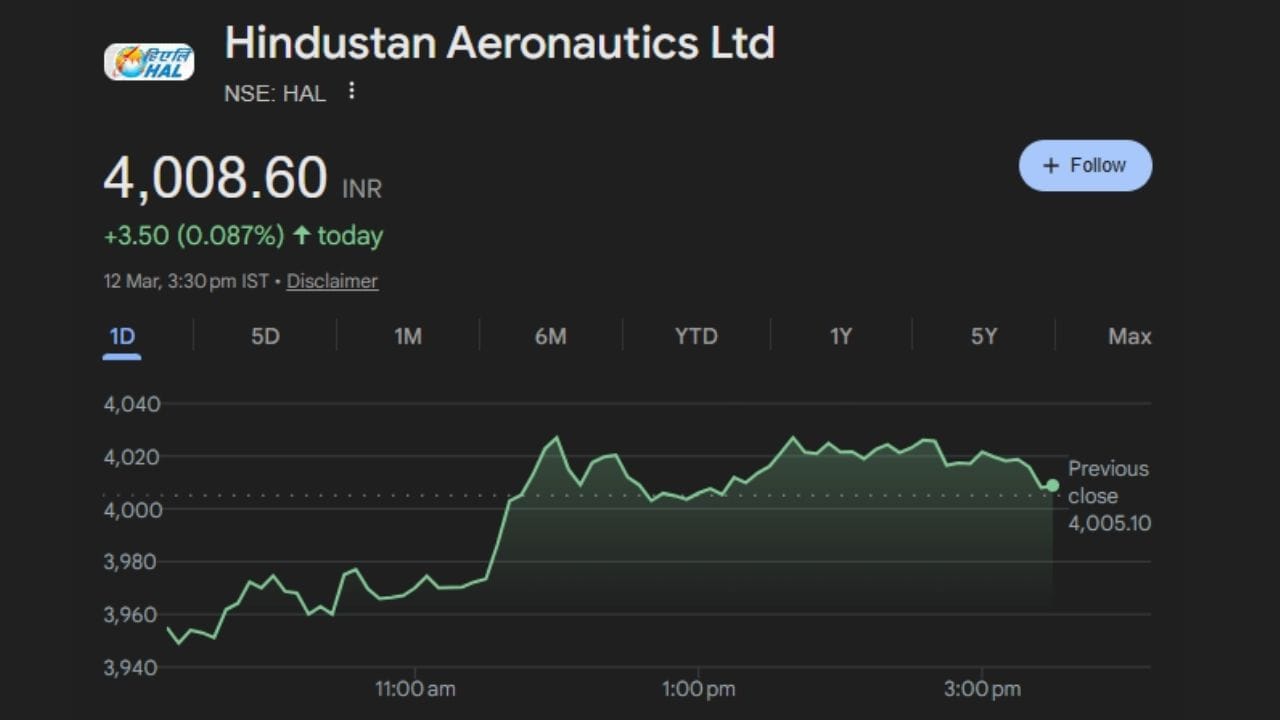The image size is (1280, 720).
Task: Switch to the 5D chart tab
Action: (x=265, y=336)
